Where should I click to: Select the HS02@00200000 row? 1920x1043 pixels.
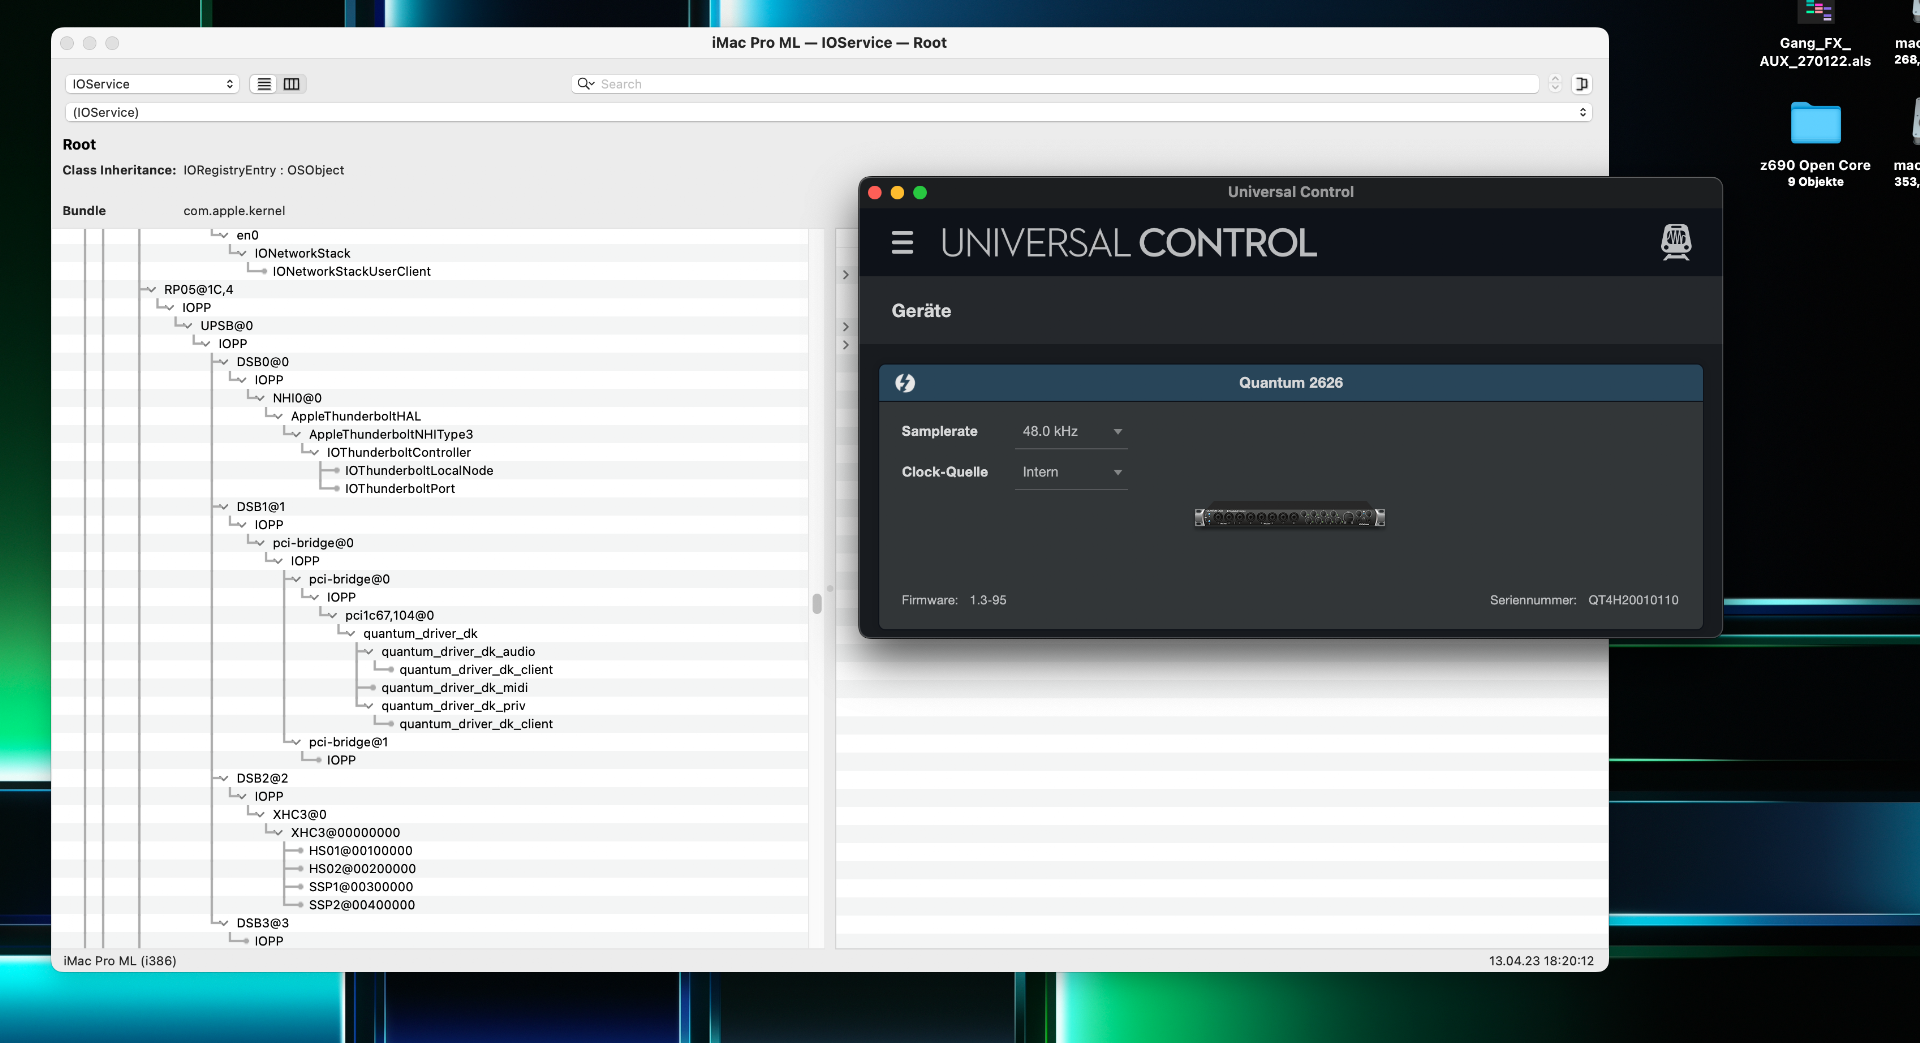[362, 869]
